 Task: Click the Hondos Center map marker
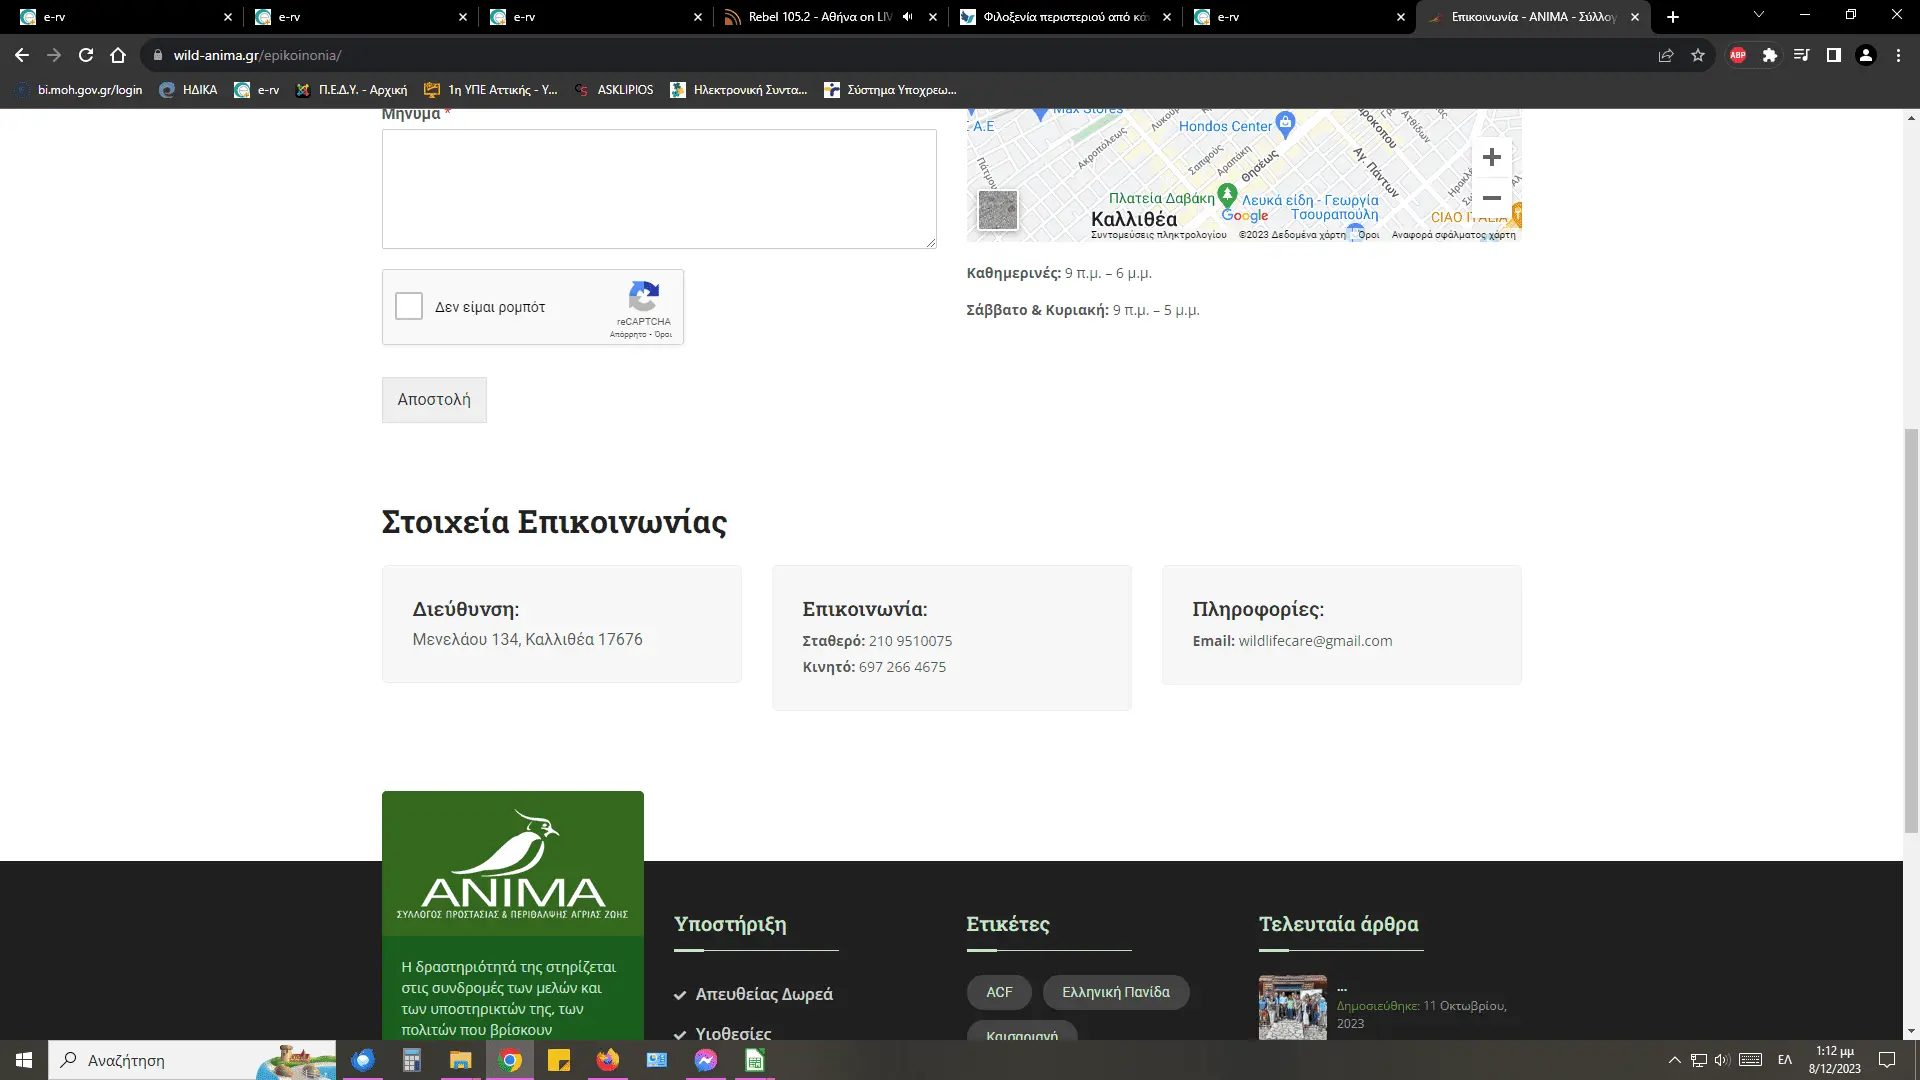coord(1285,124)
